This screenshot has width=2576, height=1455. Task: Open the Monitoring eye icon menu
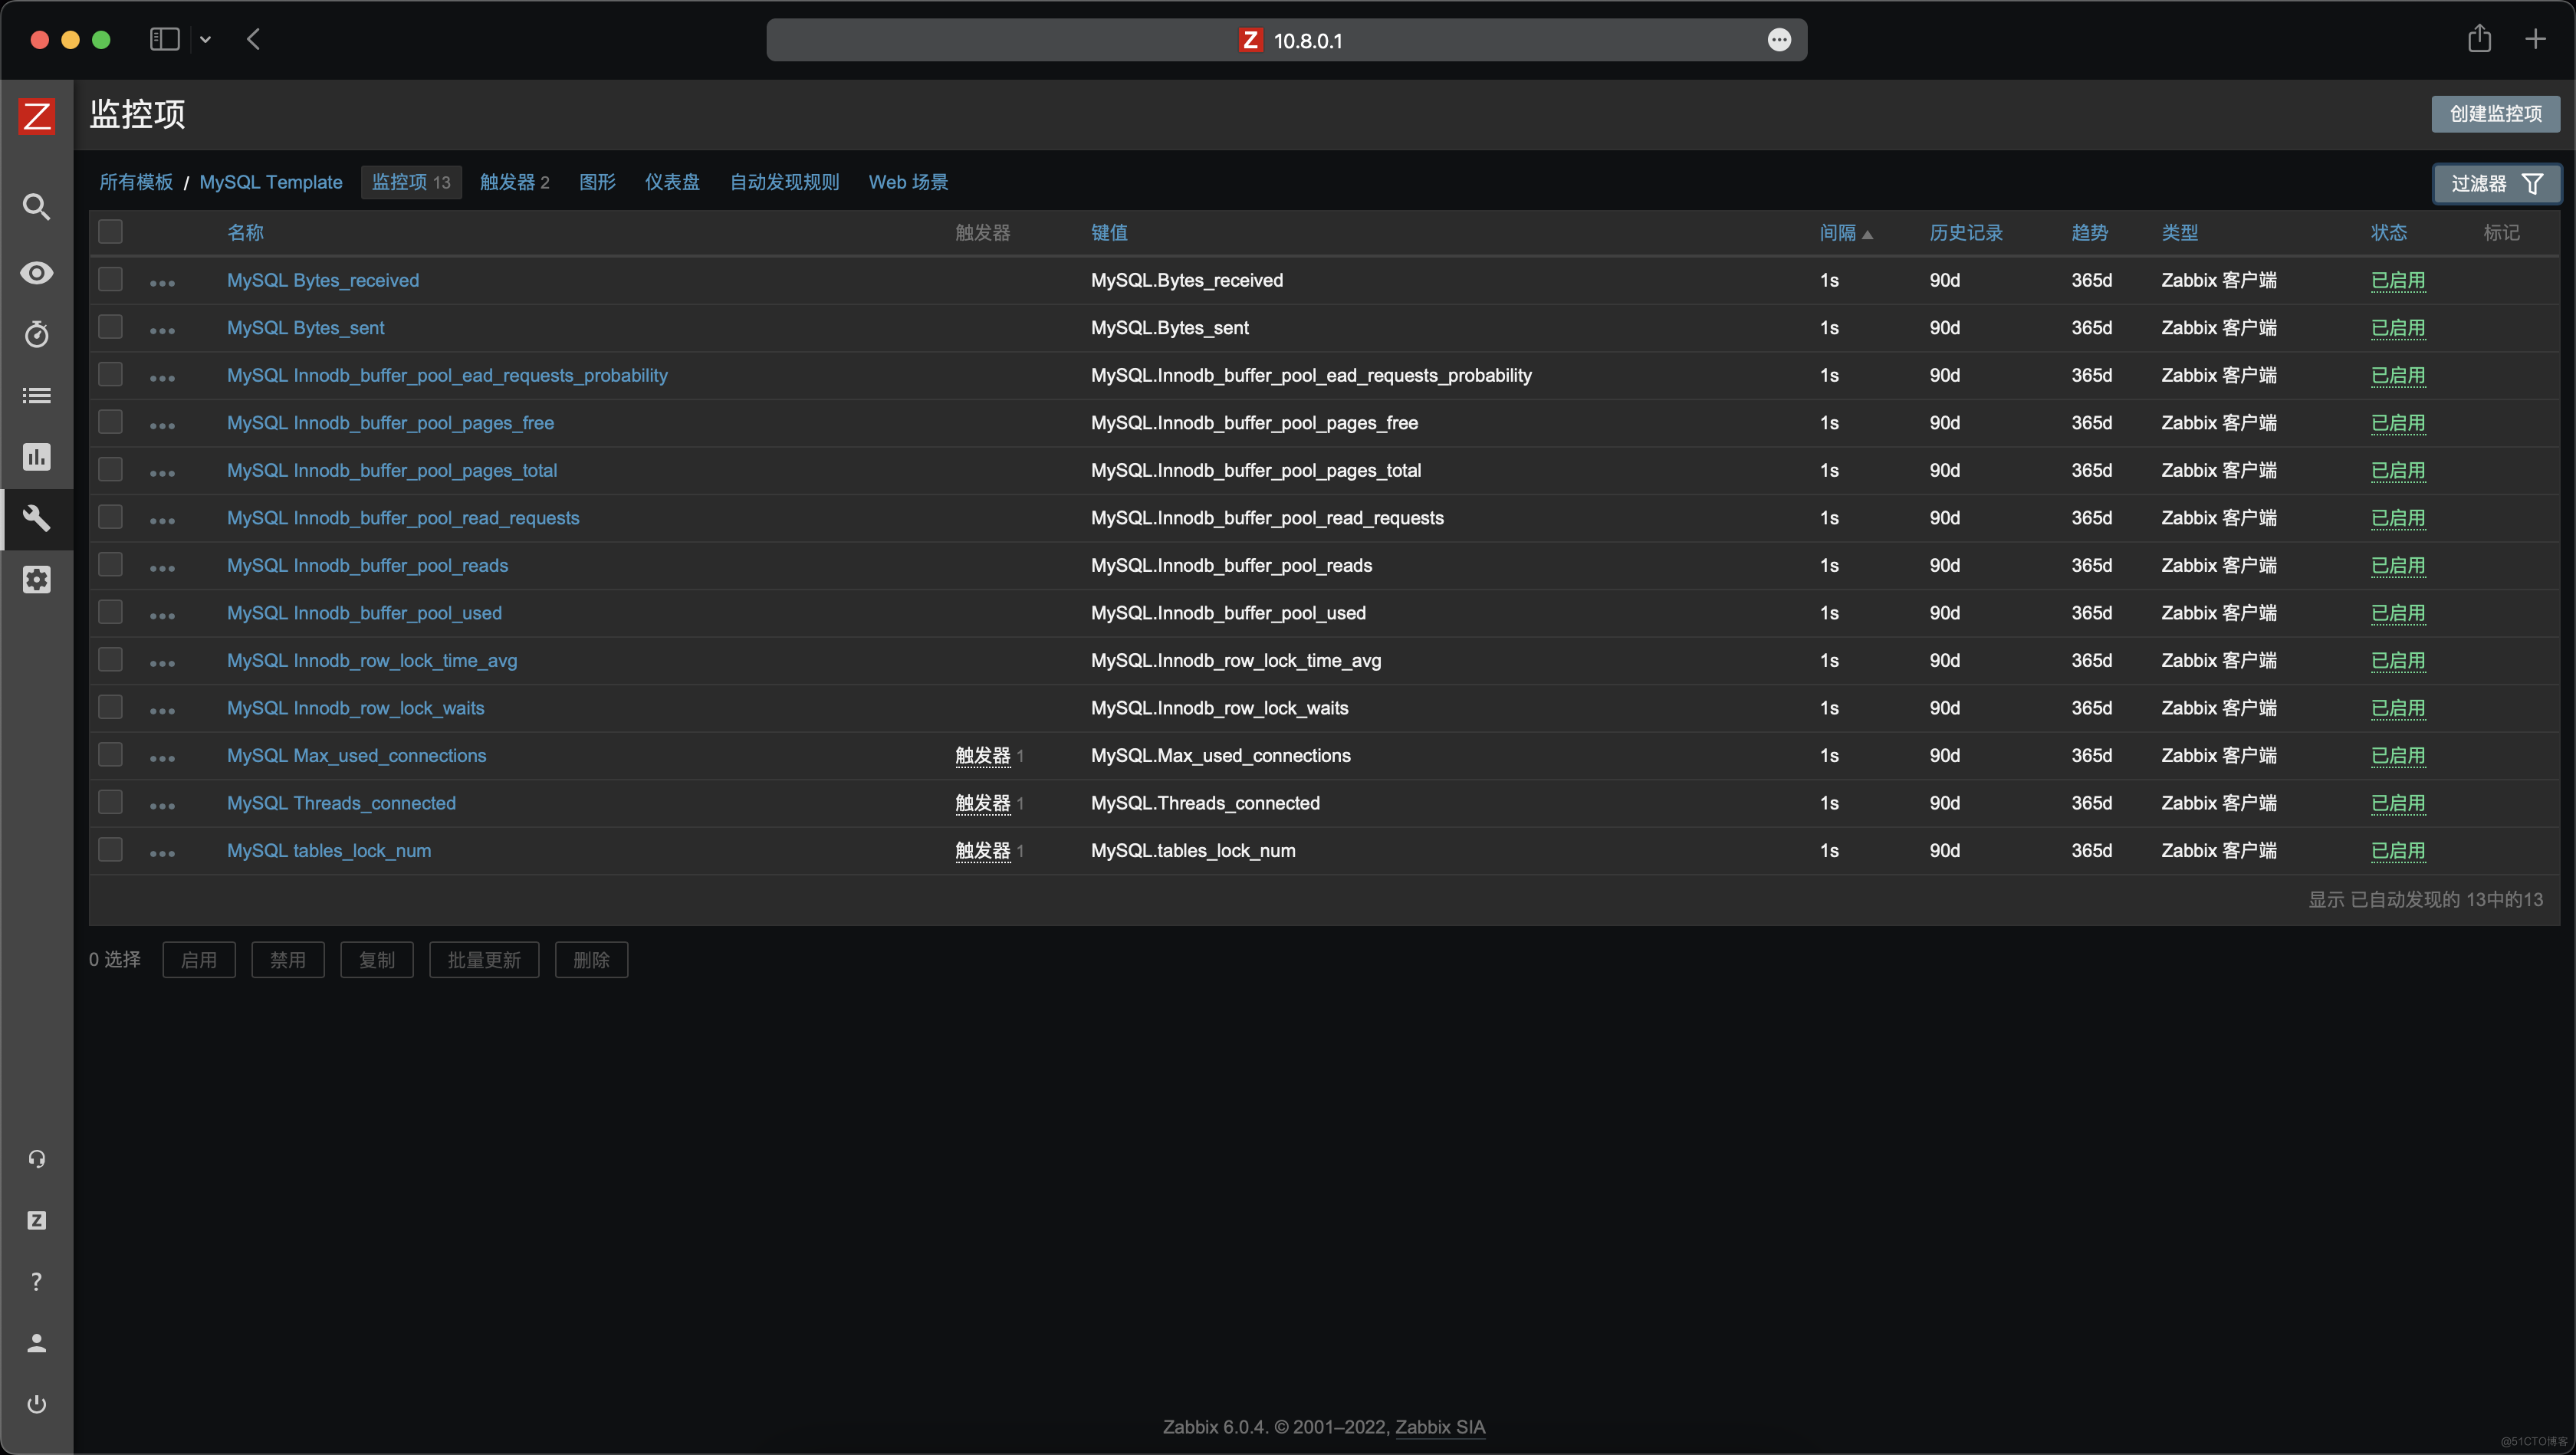coord(37,273)
